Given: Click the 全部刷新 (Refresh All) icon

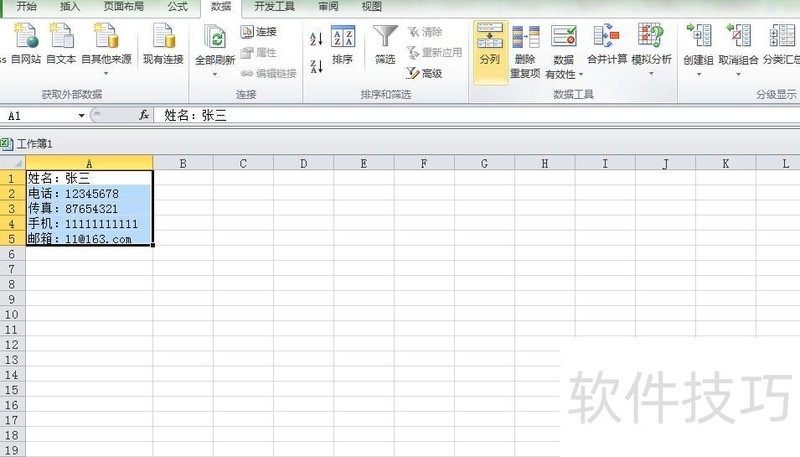Looking at the screenshot, I should click(215, 38).
